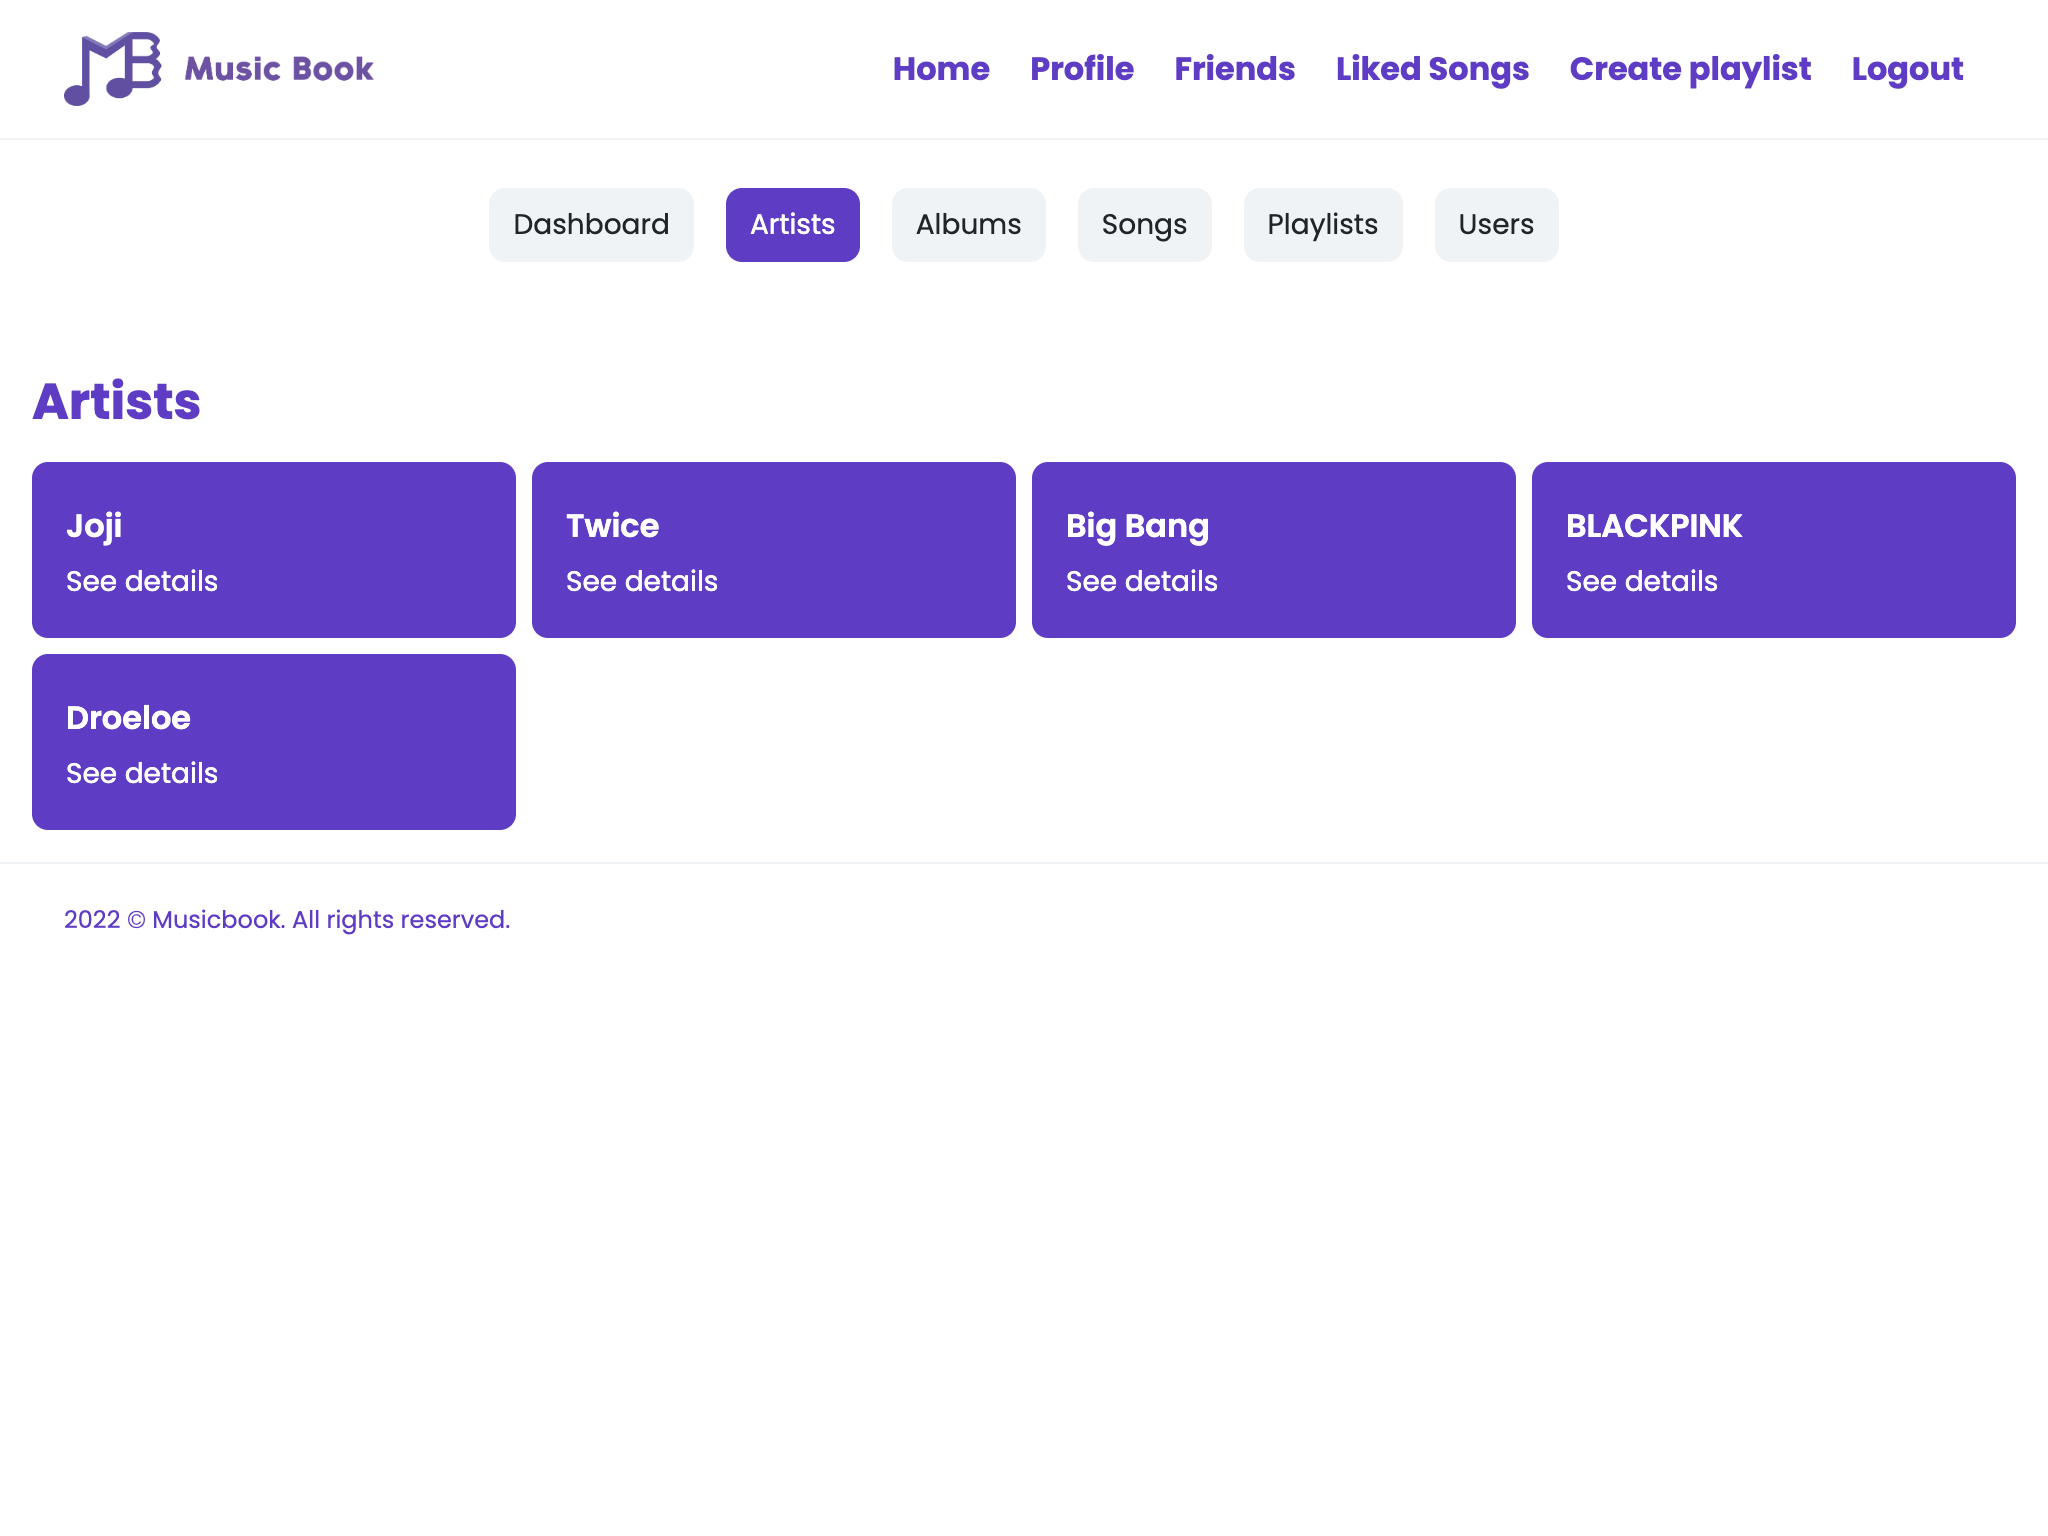Click the Logout link
Image resolution: width=2048 pixels, height=1536 pixels.
(x=1906, y=69)
